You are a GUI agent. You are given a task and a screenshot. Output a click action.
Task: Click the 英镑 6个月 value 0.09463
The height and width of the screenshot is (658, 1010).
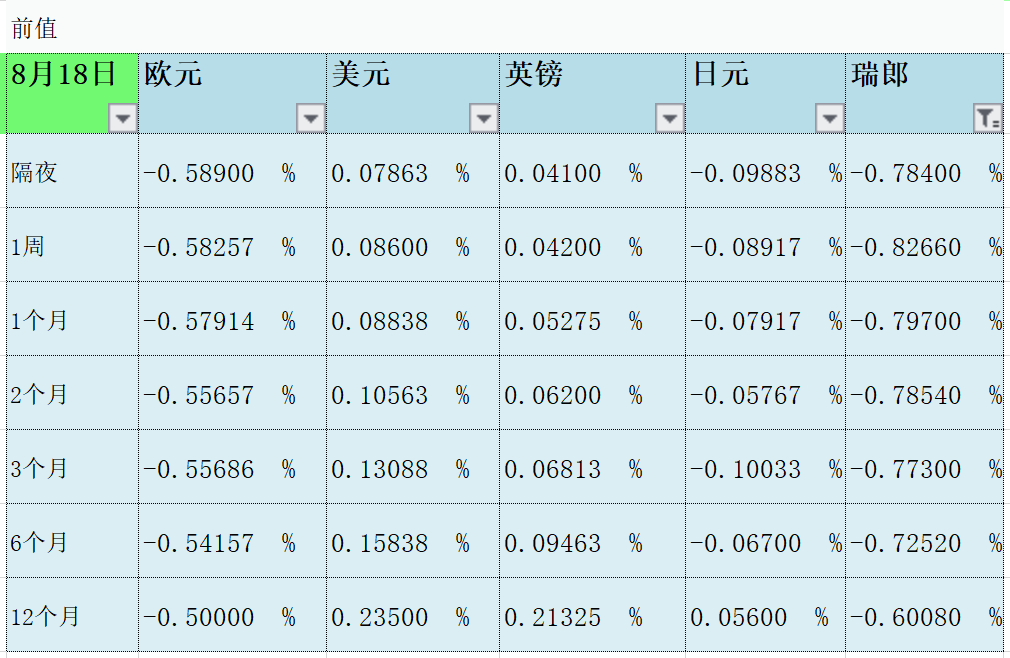tap(553, 544)
